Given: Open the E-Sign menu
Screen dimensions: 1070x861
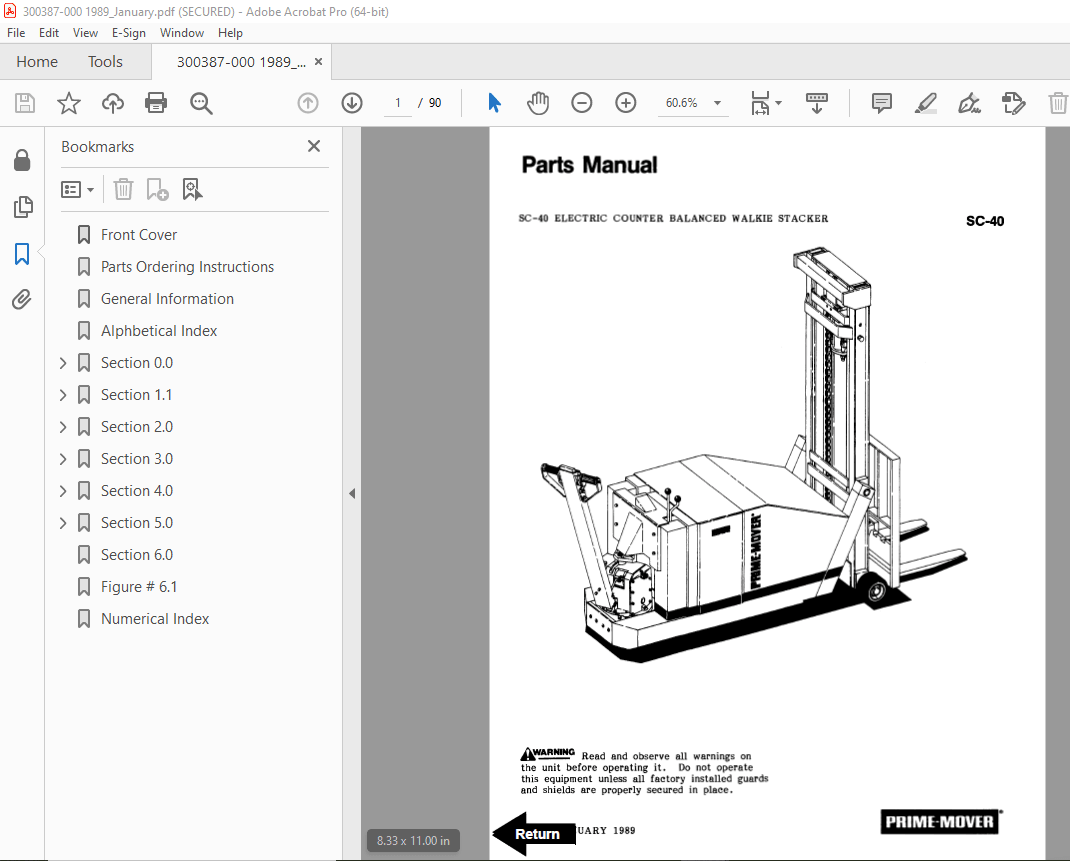Looking at the screenshot, I should pyautogui.click(x=129, y=32).
